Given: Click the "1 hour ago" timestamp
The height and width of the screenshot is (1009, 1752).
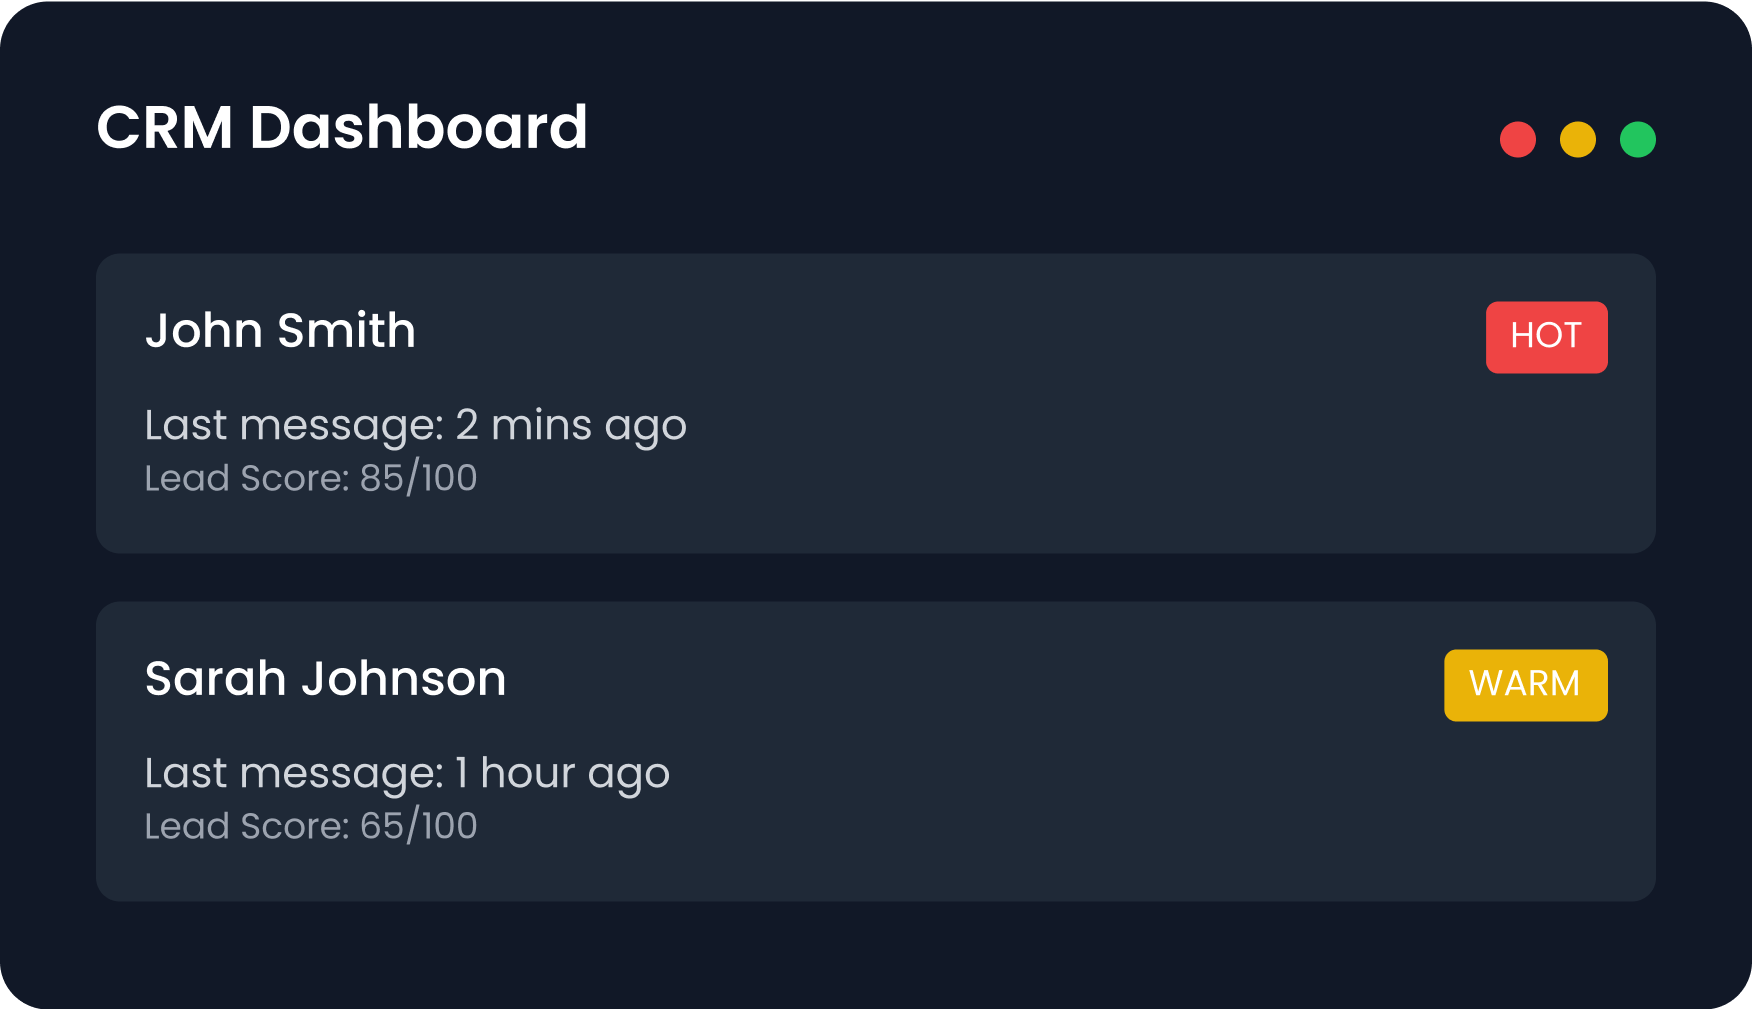Looking at the screenshot, I should click(x=562, y=773).
